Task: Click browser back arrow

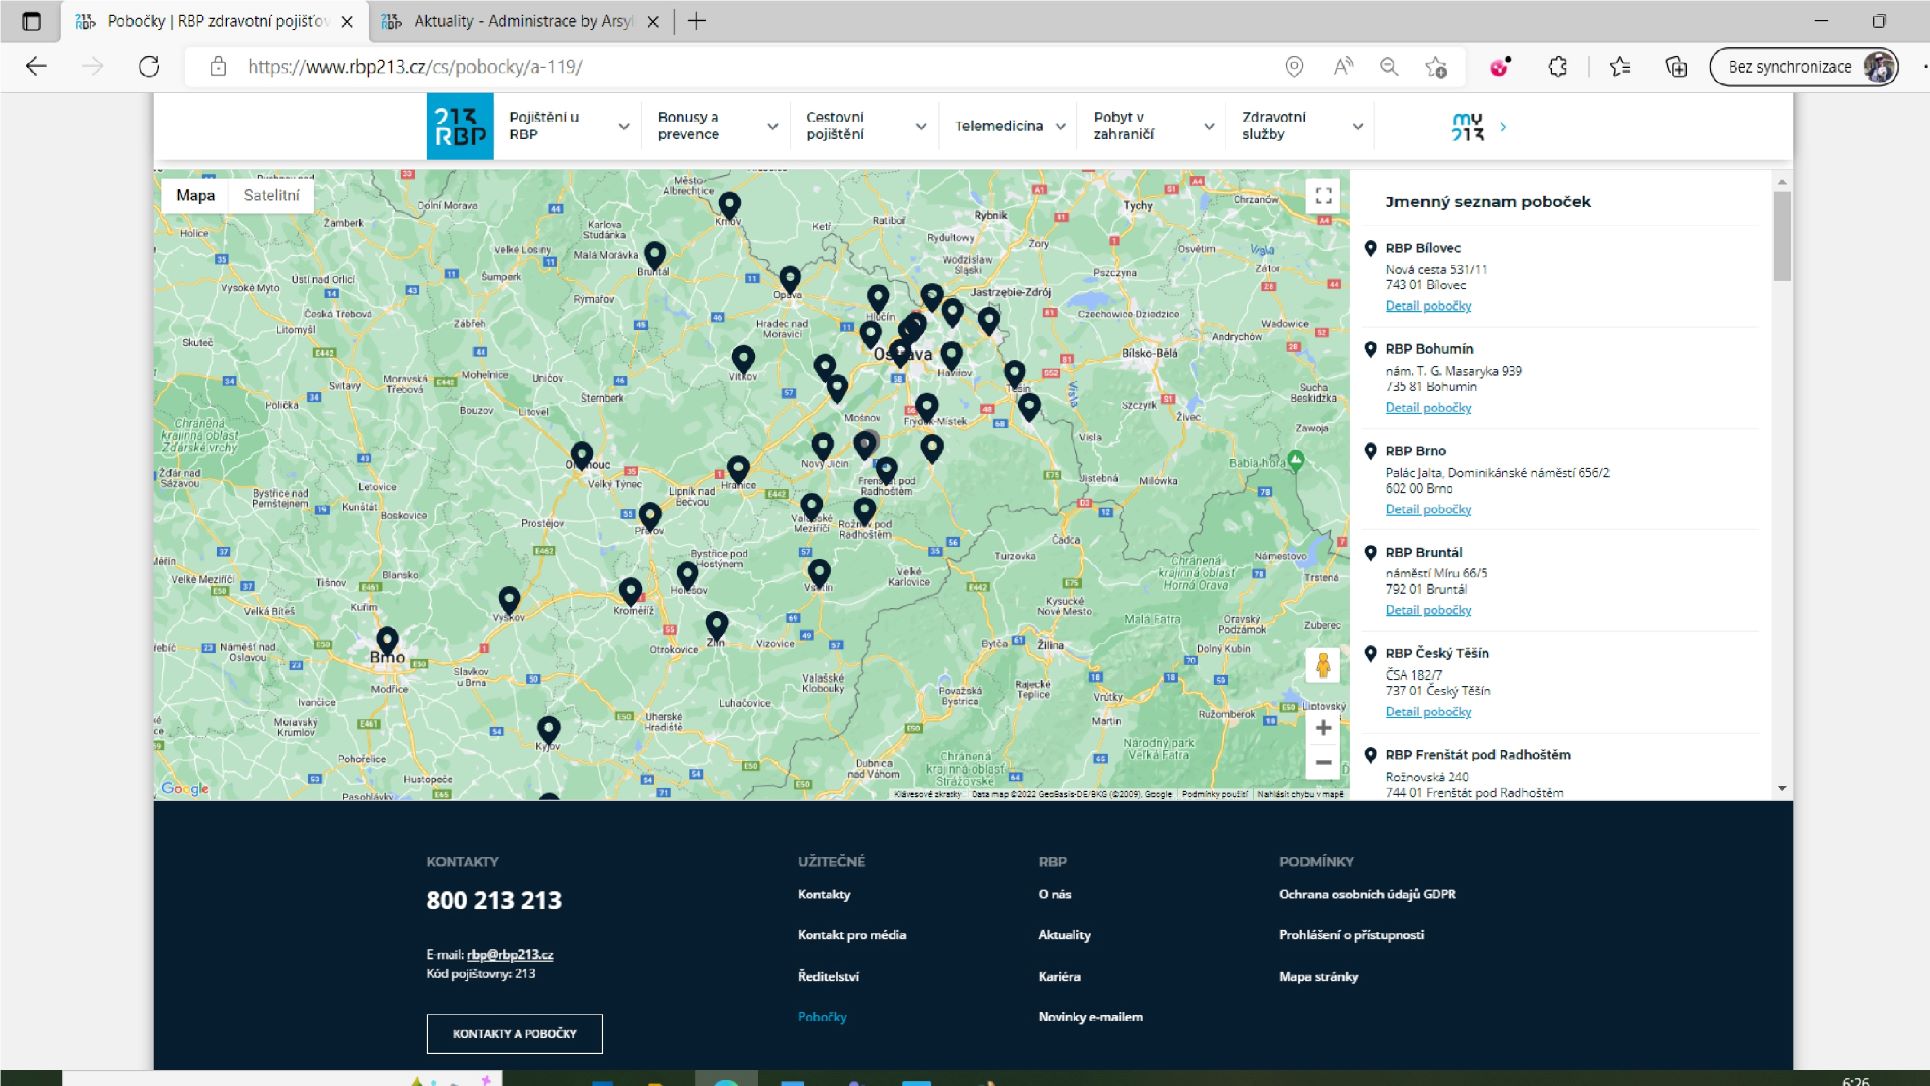Action: 36,67
